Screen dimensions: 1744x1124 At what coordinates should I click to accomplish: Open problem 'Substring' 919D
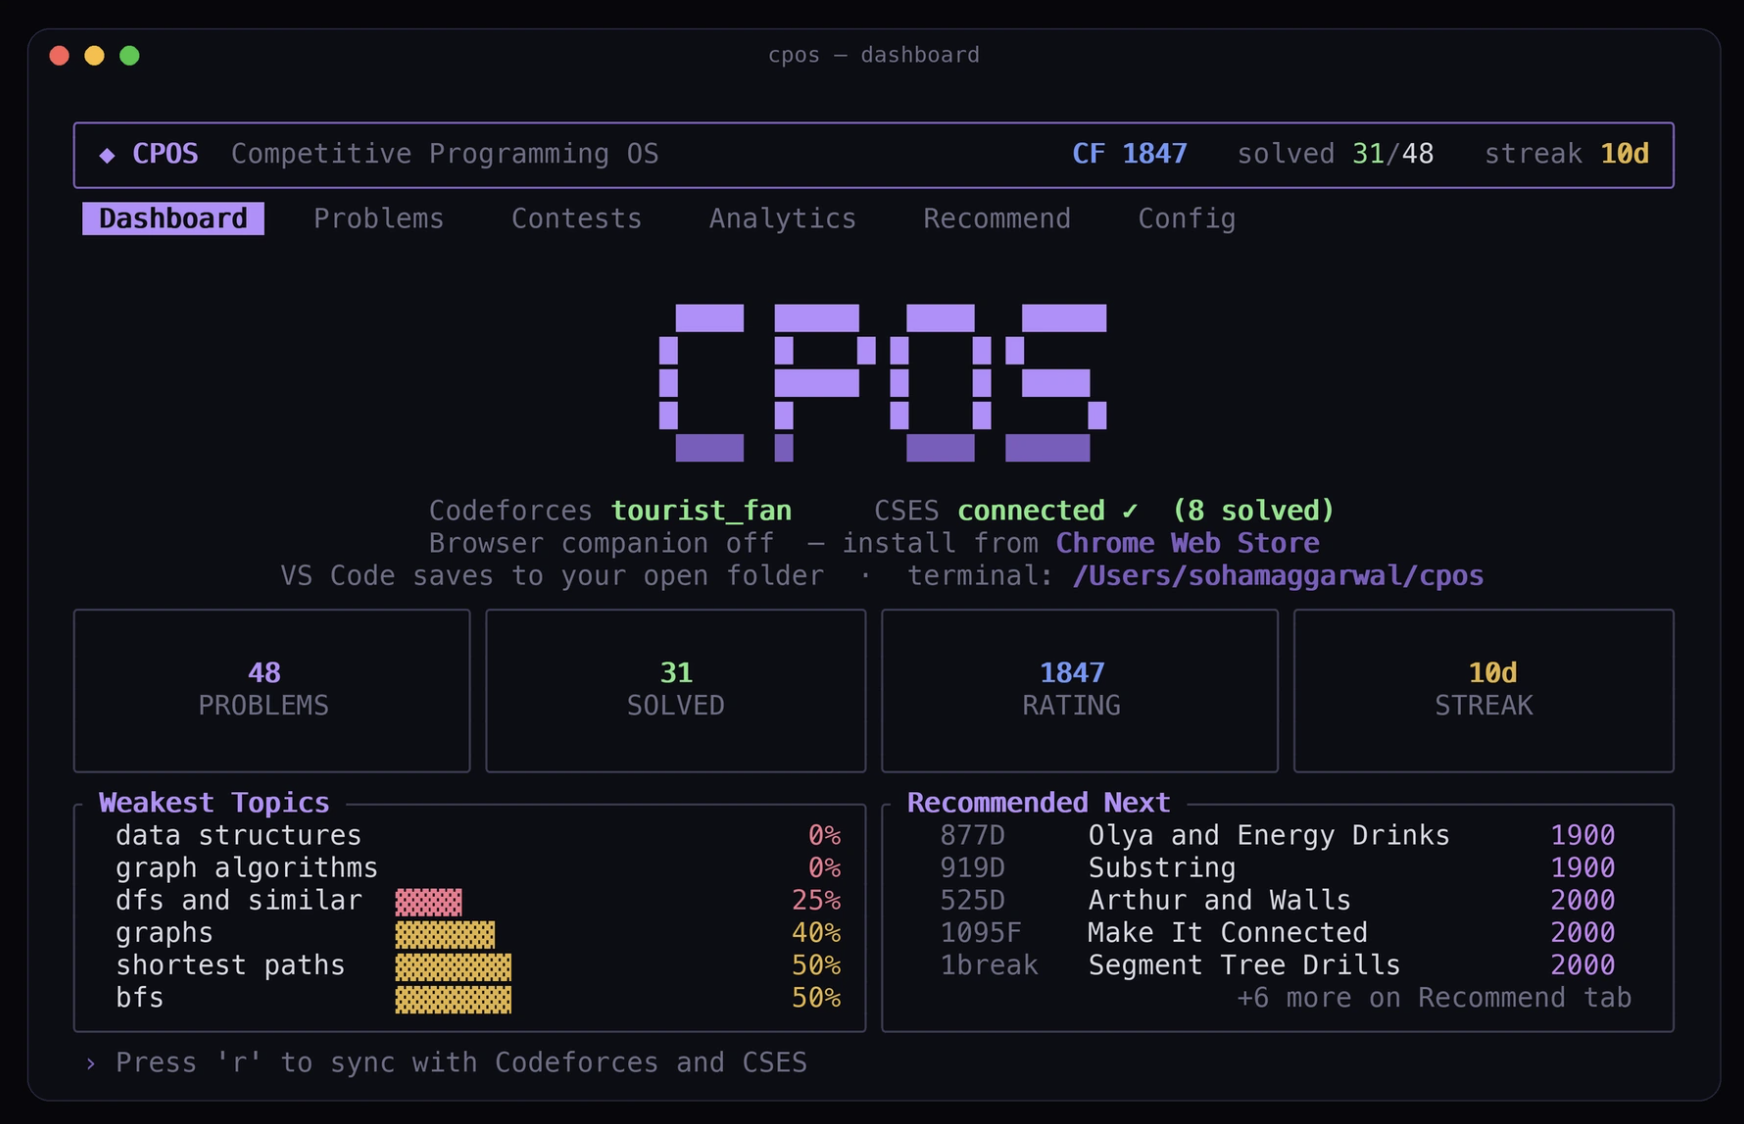click(1162, 868)
